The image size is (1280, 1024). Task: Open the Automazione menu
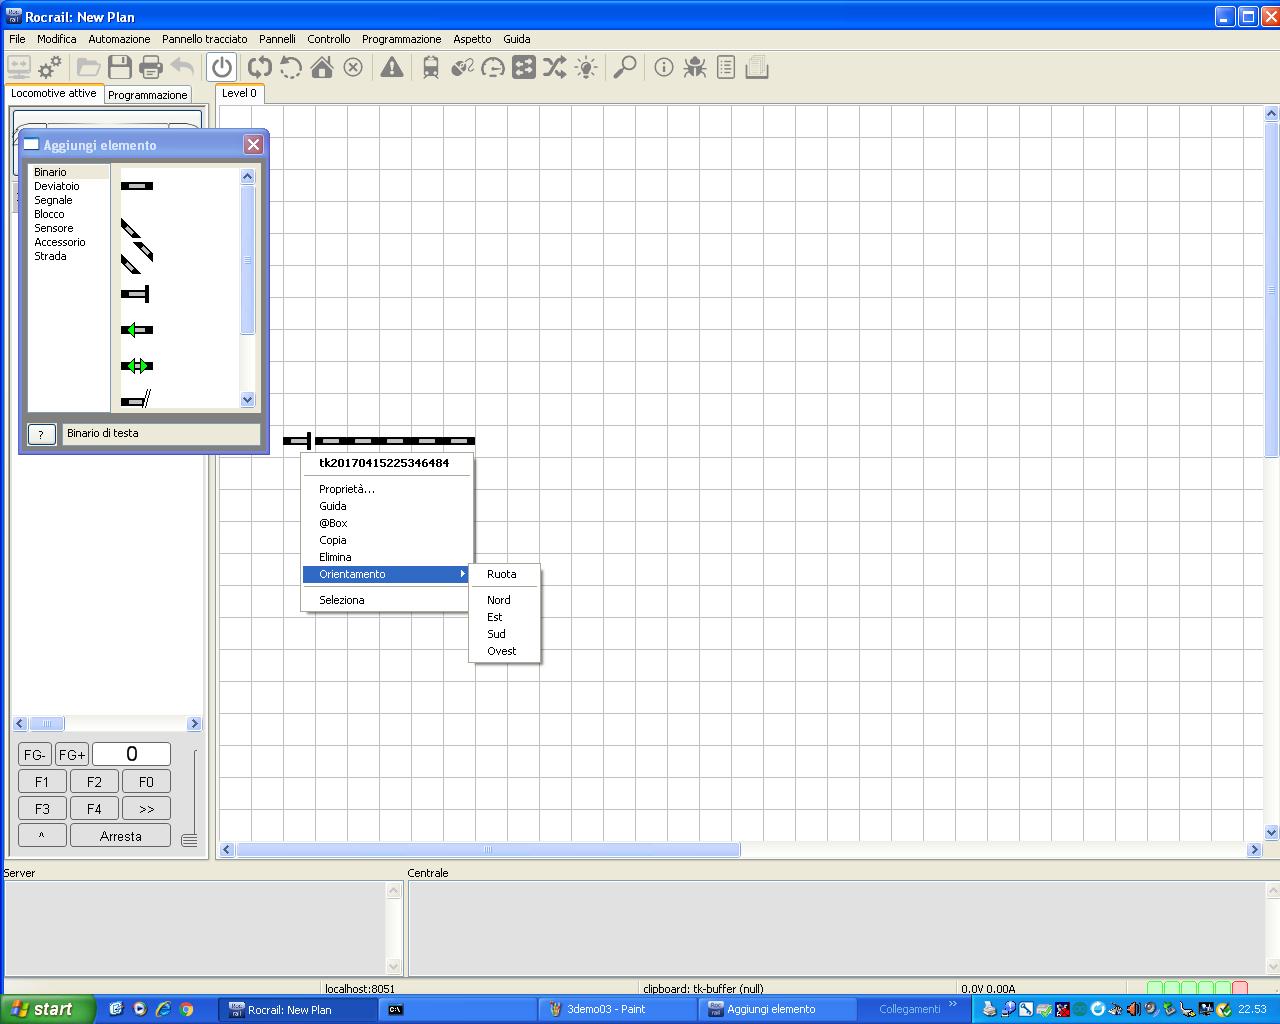click(119, 39)
